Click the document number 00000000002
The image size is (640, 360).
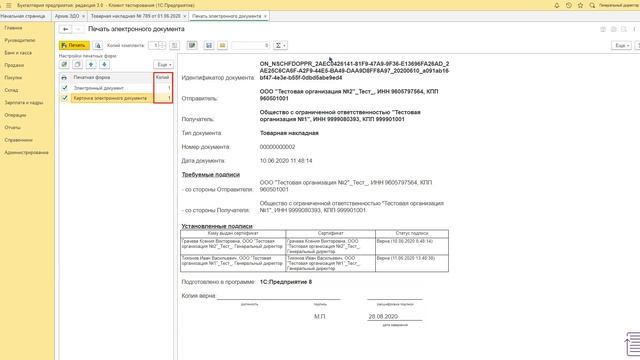point(277,147)
